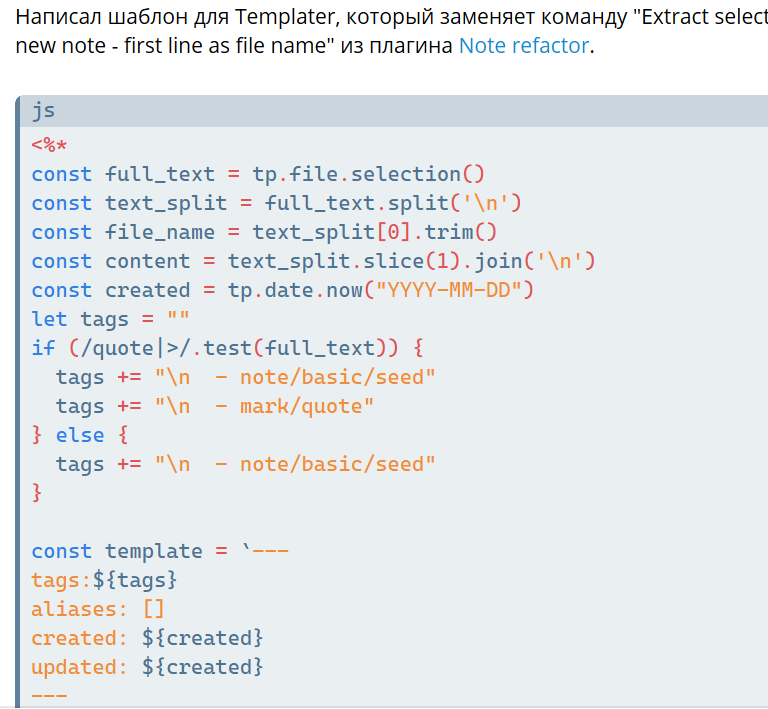The image size is (768, 709).
Task: Click the 'tags:${tags}' line
Action: tap(104, 580)
